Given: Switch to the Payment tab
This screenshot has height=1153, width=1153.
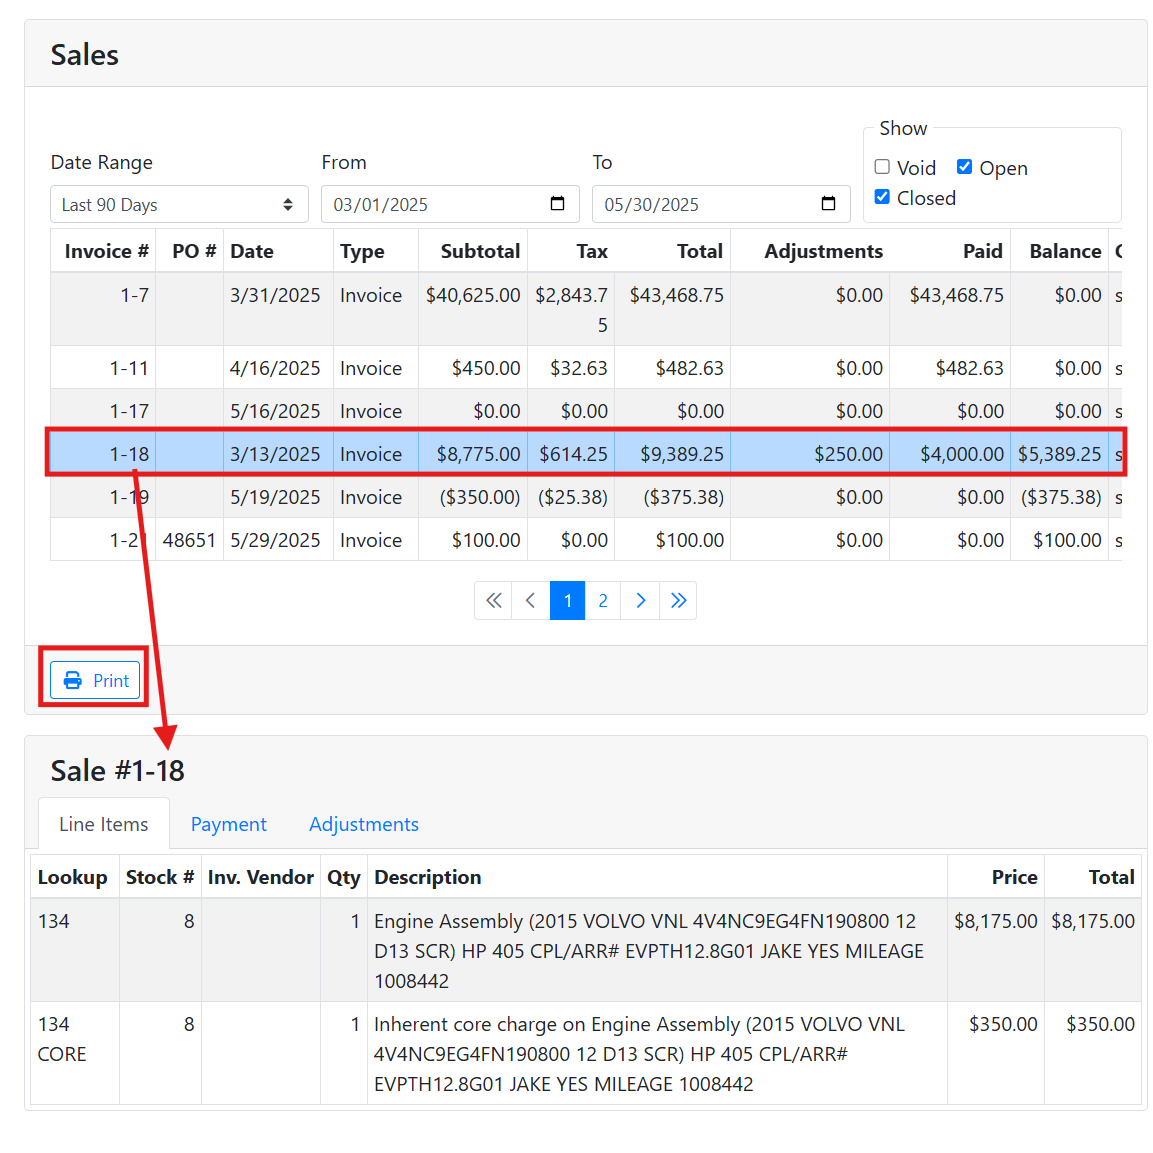Looking at the screenshot, I should 228,823.
